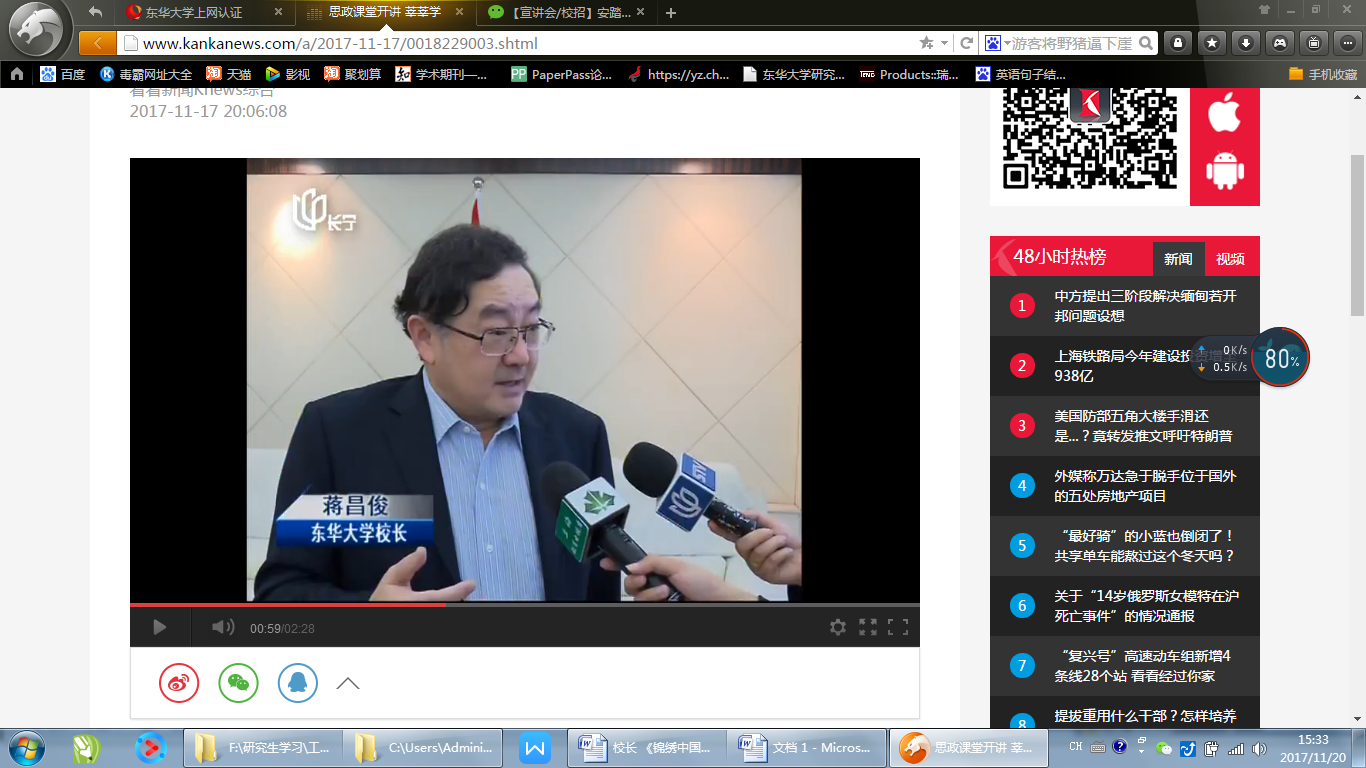Open the WPS icon in taskbar
The height and width of the screenshot is (768, 1366).
click(535, 747)
